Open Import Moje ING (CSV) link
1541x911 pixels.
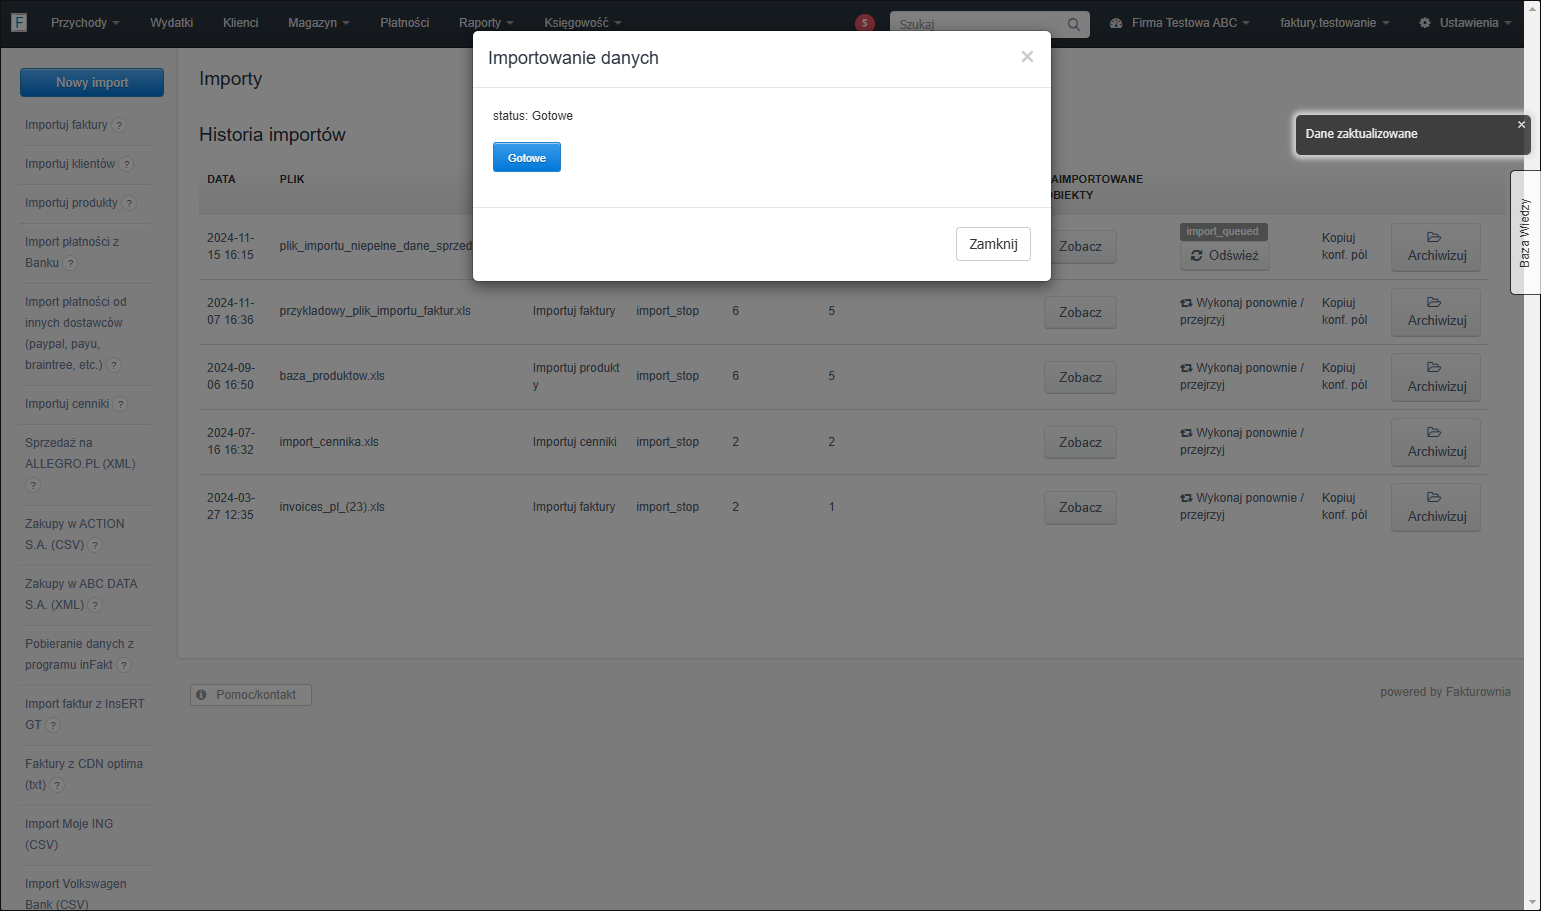[x=69, y=834]
